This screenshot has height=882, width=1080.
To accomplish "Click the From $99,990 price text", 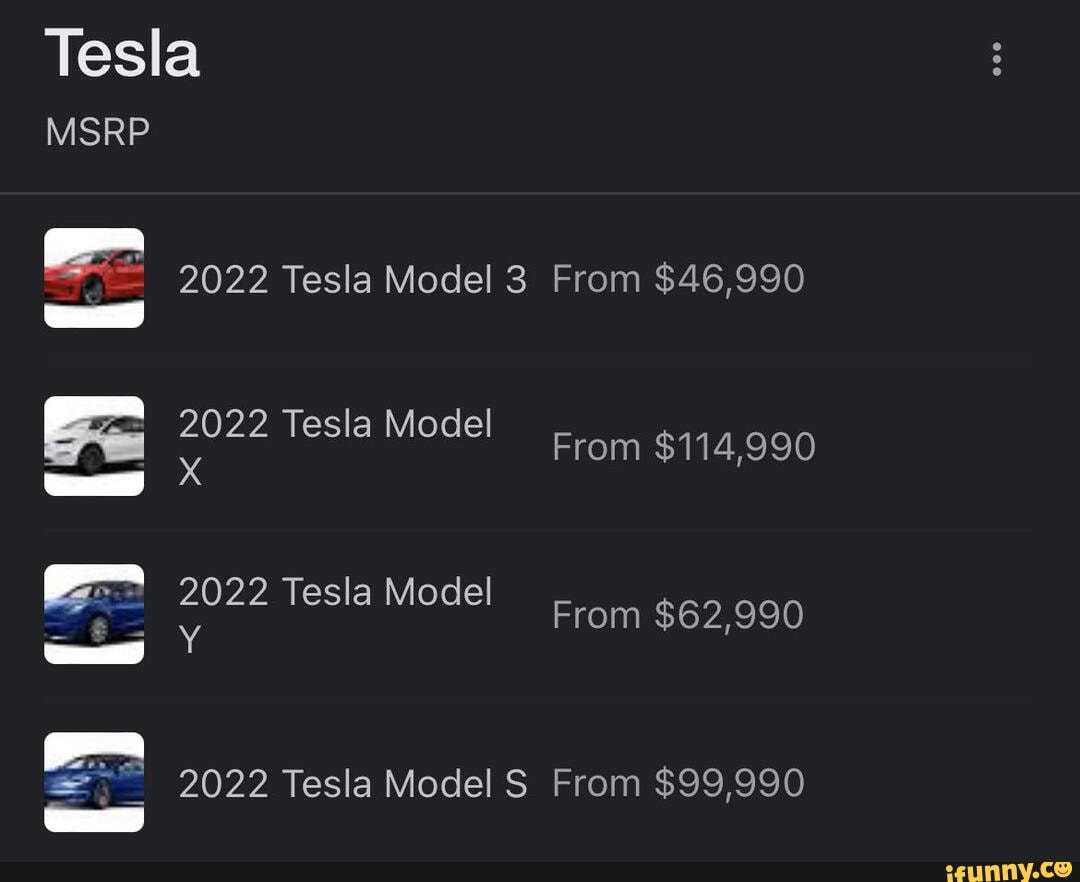I will point(678,783).
